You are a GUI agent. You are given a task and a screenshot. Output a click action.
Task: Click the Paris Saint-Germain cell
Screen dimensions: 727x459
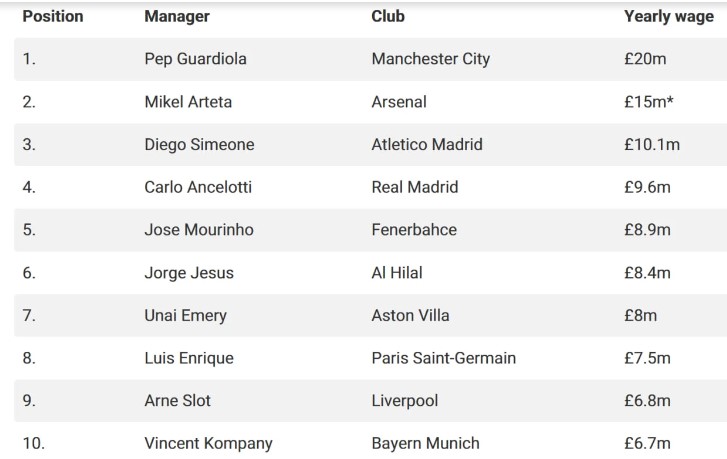click(443, 358)
